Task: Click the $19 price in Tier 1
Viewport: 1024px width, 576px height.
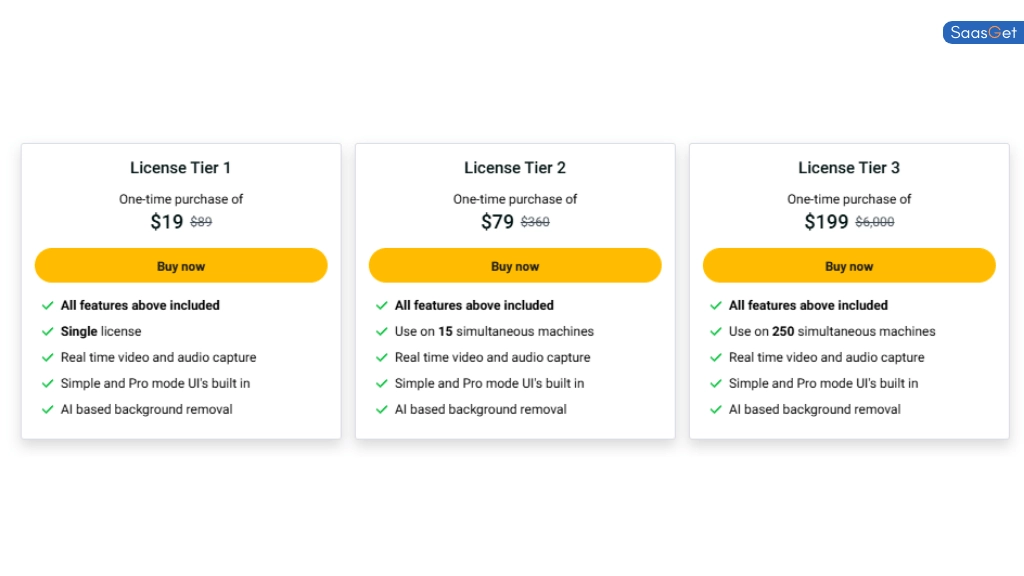Action: click(167, 222)
